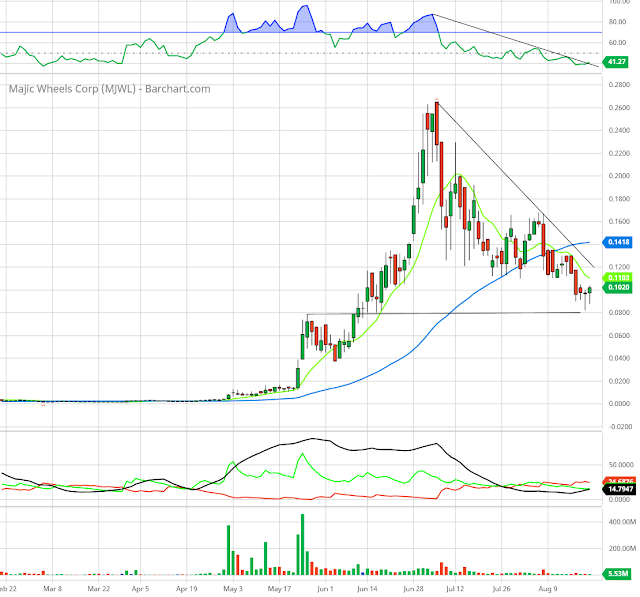Click the Jun 28 date label
Viewport: 640px width, 597px height.
pyautogui.click(x=413, y=588)
